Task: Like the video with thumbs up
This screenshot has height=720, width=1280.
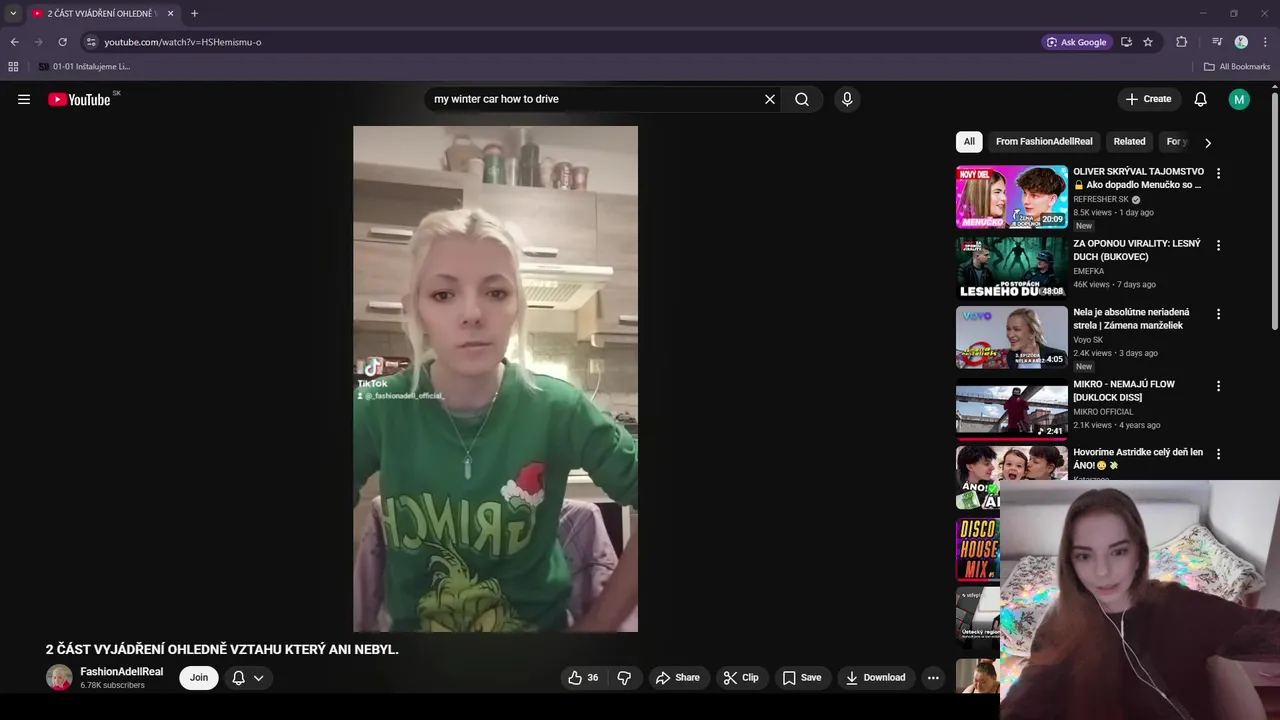Action: click(x=583, y=677)
